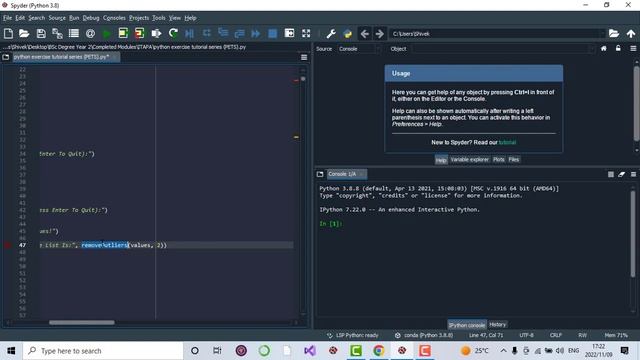Open Google Chrome from the taskbar
Image resolution: width=640 pixels, height=360 pixels.
[379, 351]
